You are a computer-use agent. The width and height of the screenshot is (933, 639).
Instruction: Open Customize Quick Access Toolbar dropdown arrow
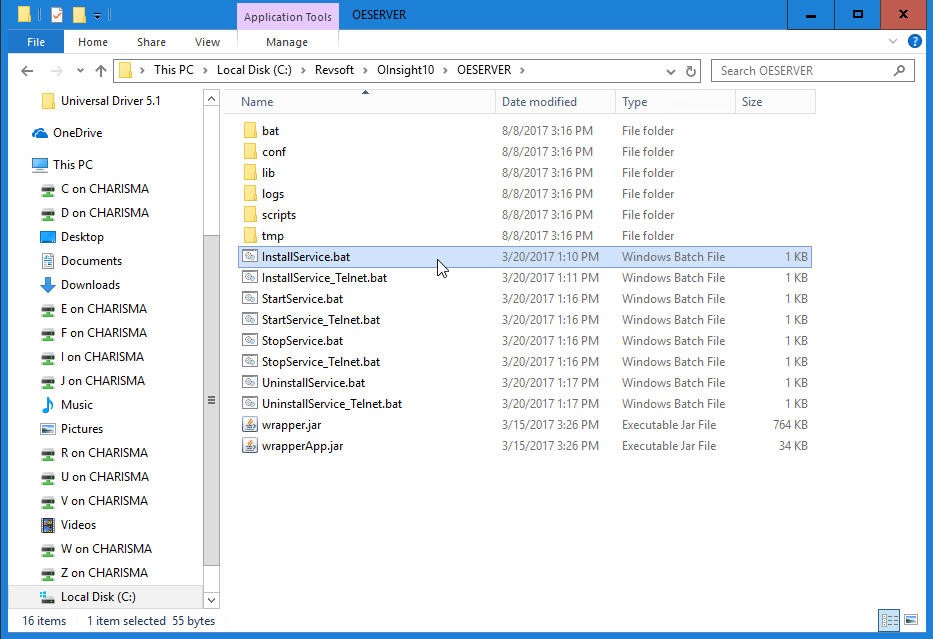pos(97,15)
